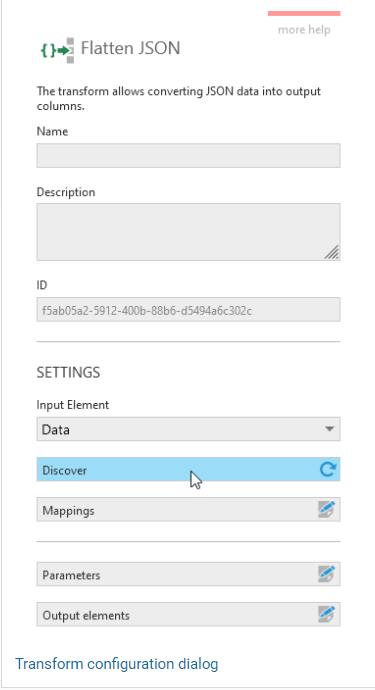Click the Description box resize grip

pyautogui.click(x=331, y=252)
